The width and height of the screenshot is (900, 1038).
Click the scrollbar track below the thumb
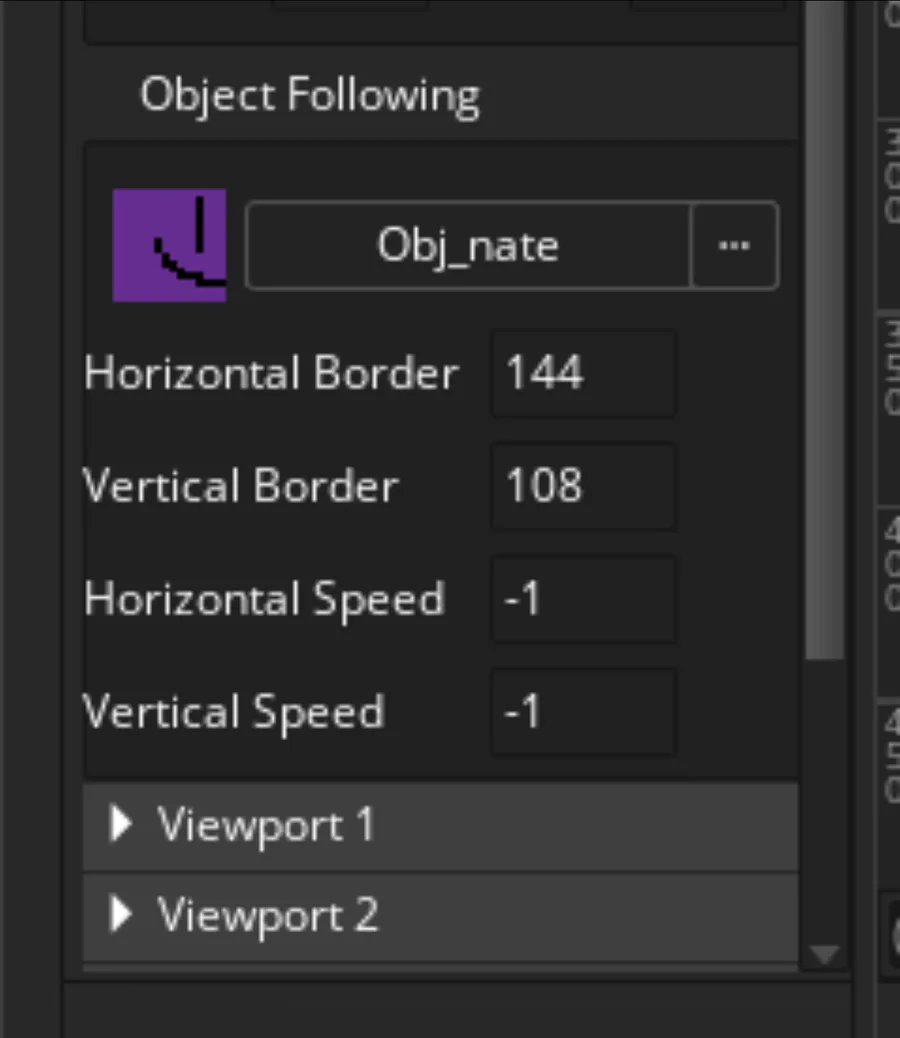pos(823,800)
